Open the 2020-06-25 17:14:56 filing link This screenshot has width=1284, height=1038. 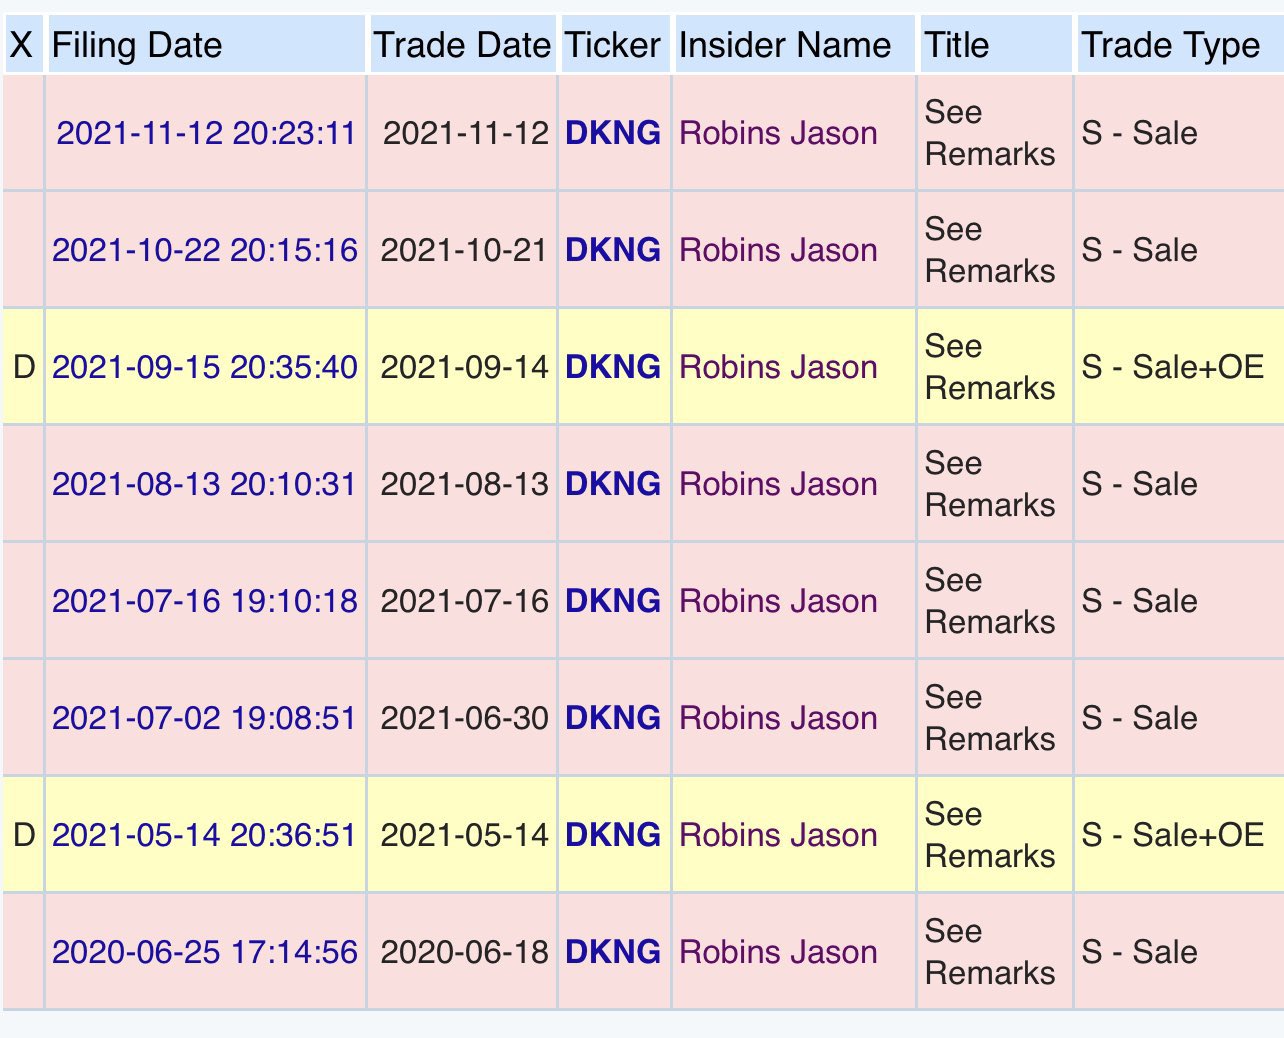tap(205, 952)
